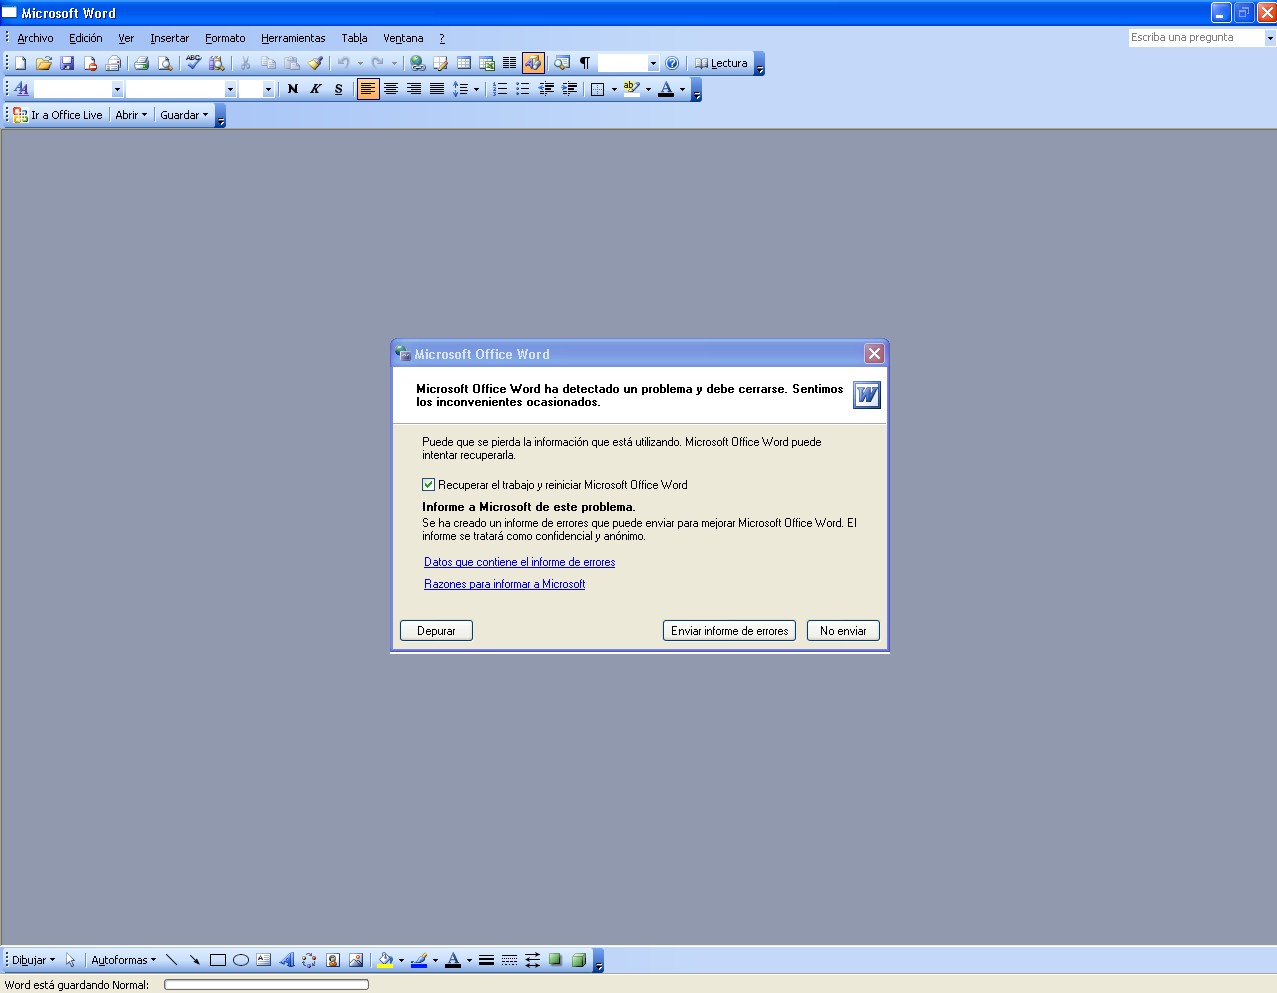Click the Print icon in the toolbar
This screenshot has width=1277, height=993.
coord(141,63)
